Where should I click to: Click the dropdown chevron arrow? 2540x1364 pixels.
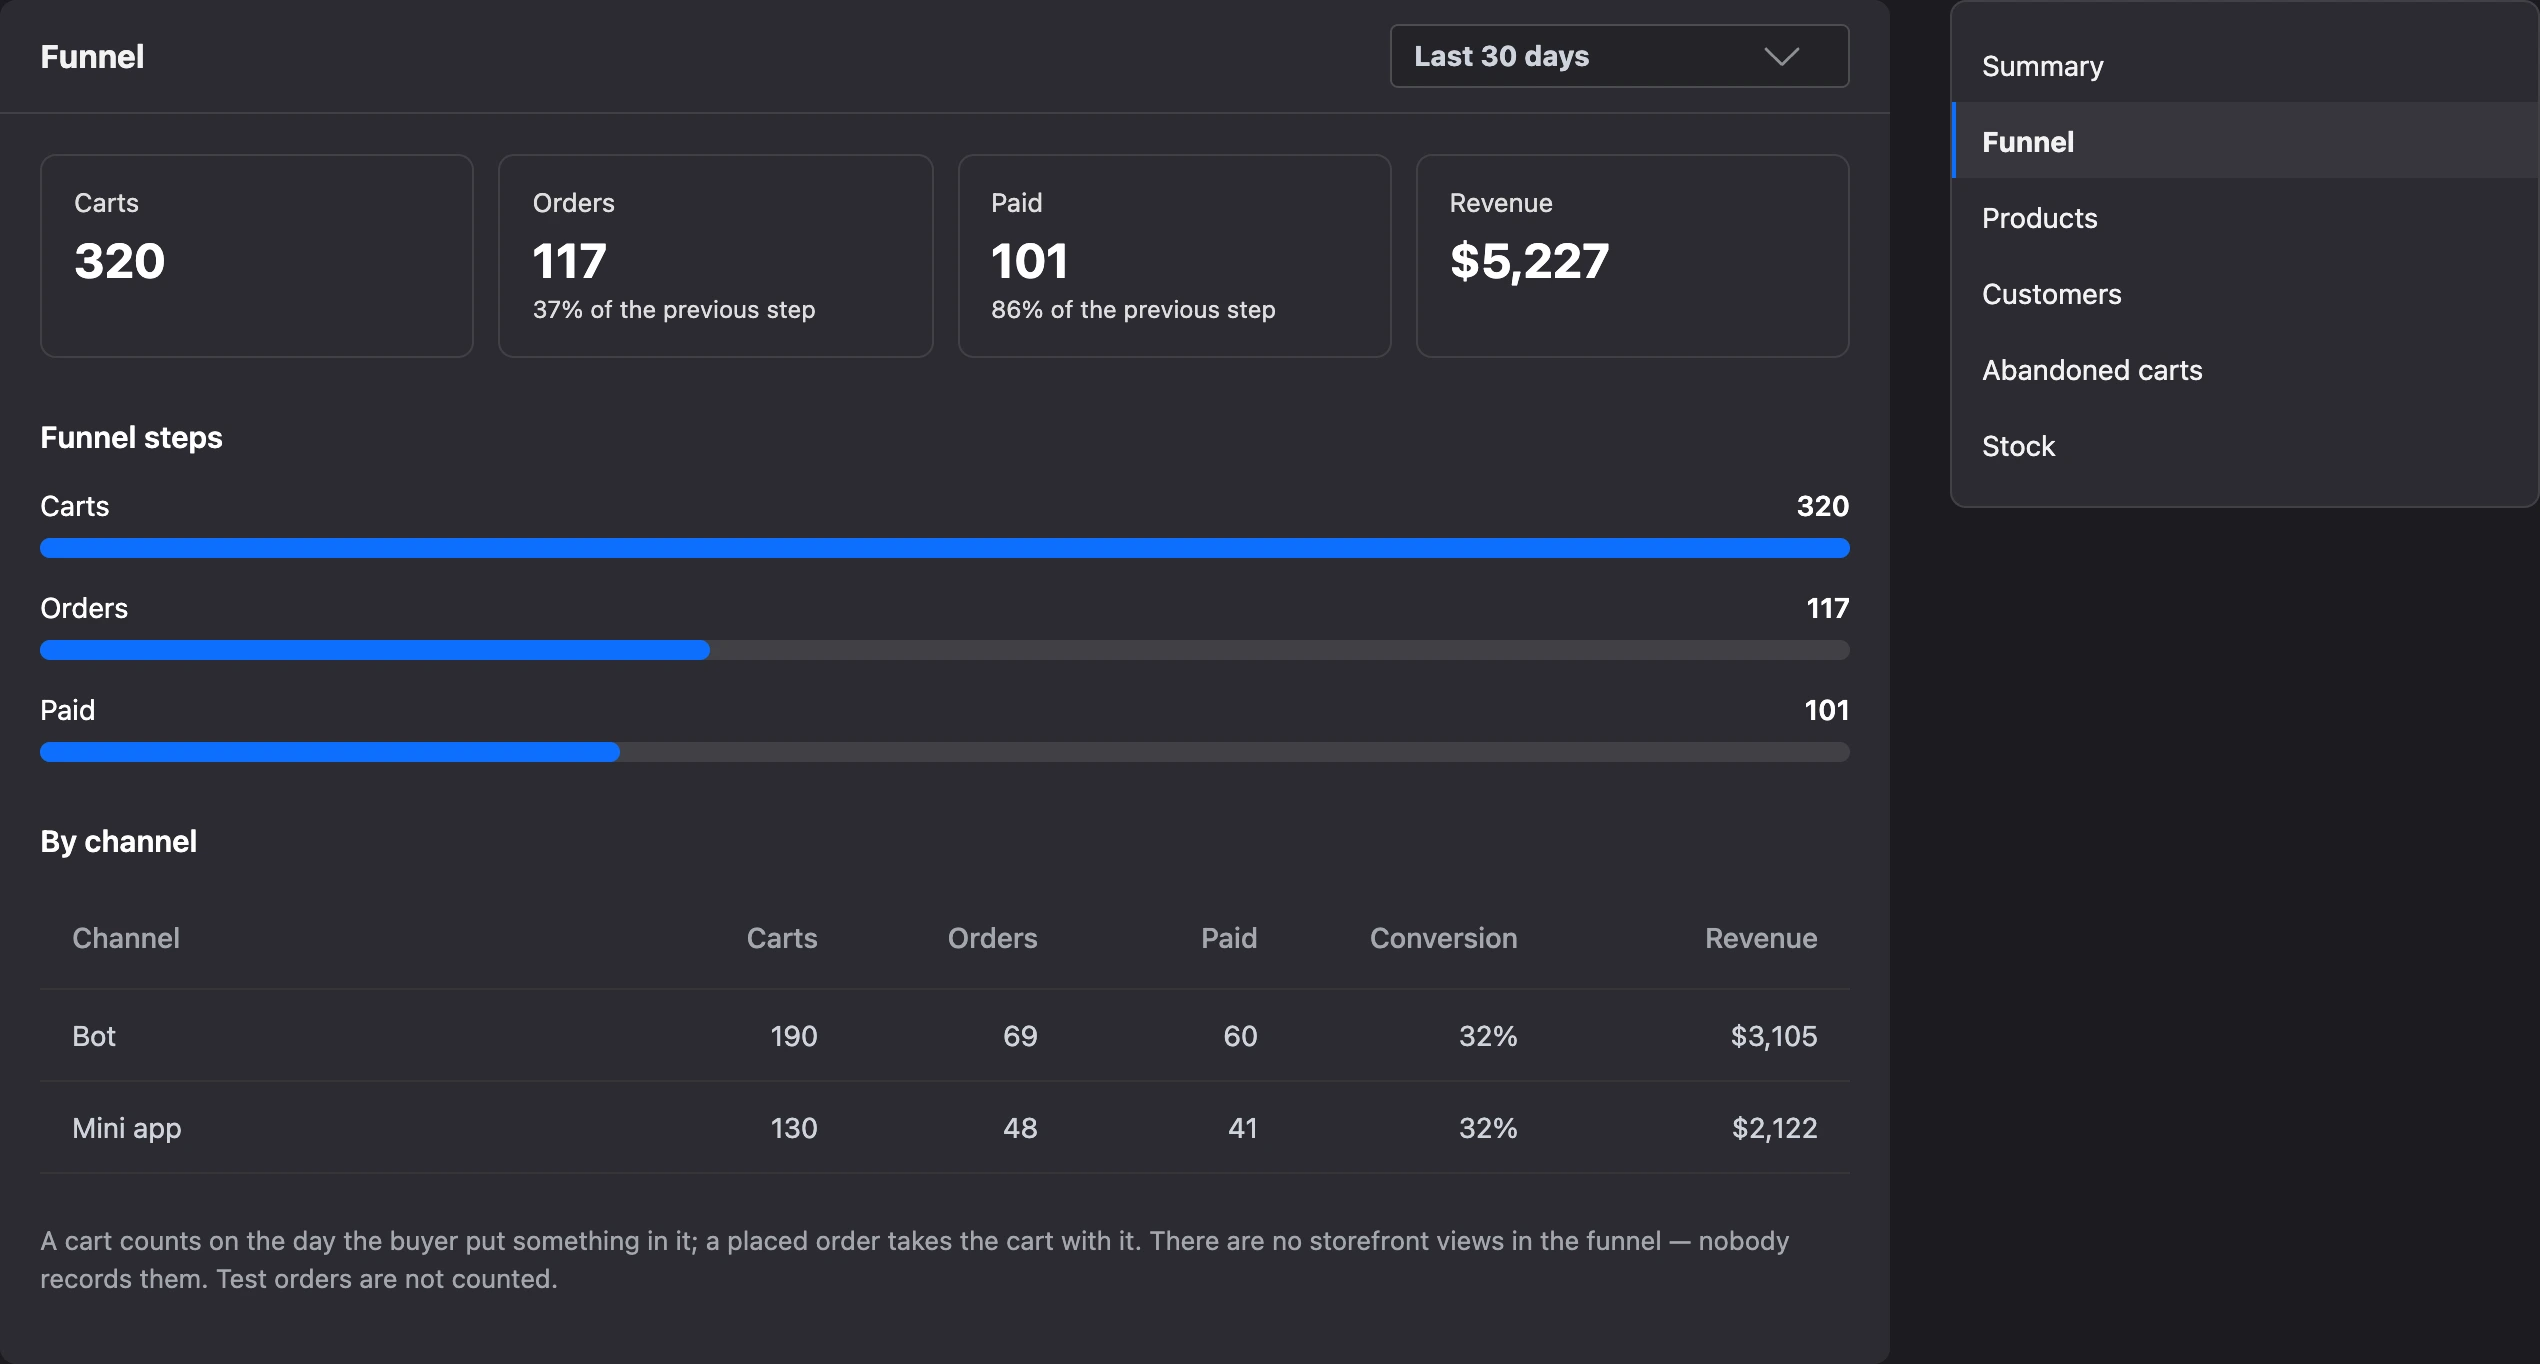coord(1781,56)
